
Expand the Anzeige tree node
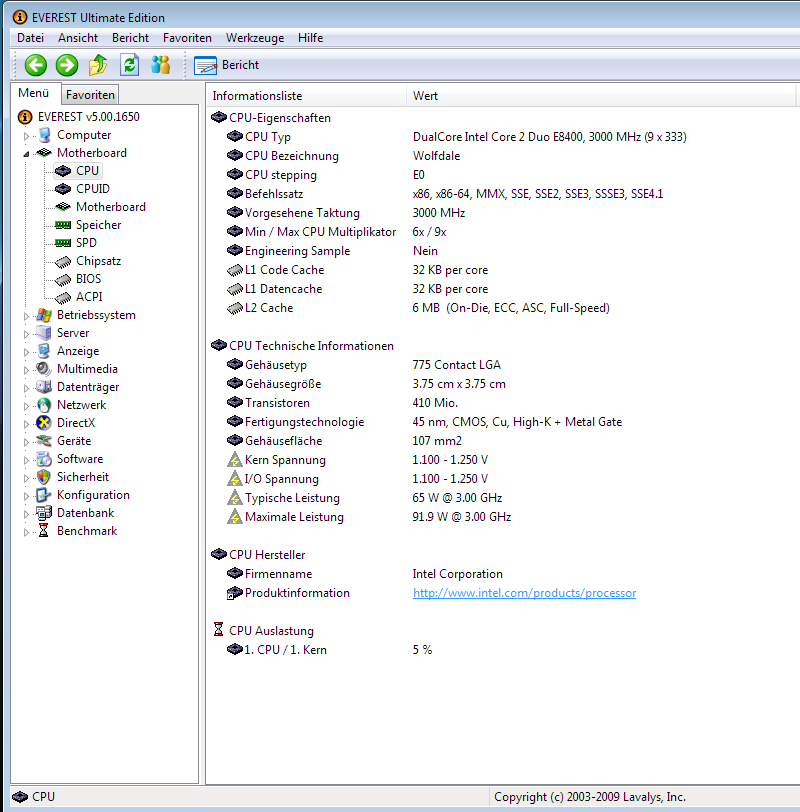click(26, 352)
